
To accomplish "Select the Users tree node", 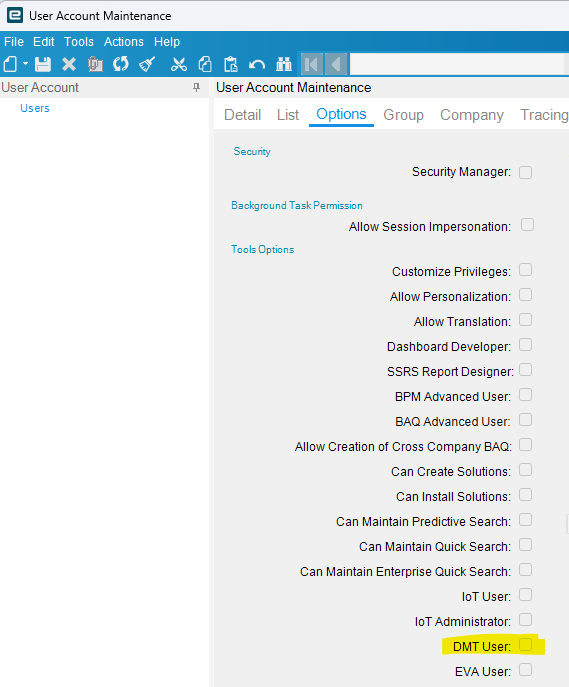I will (x=35, y=108).
